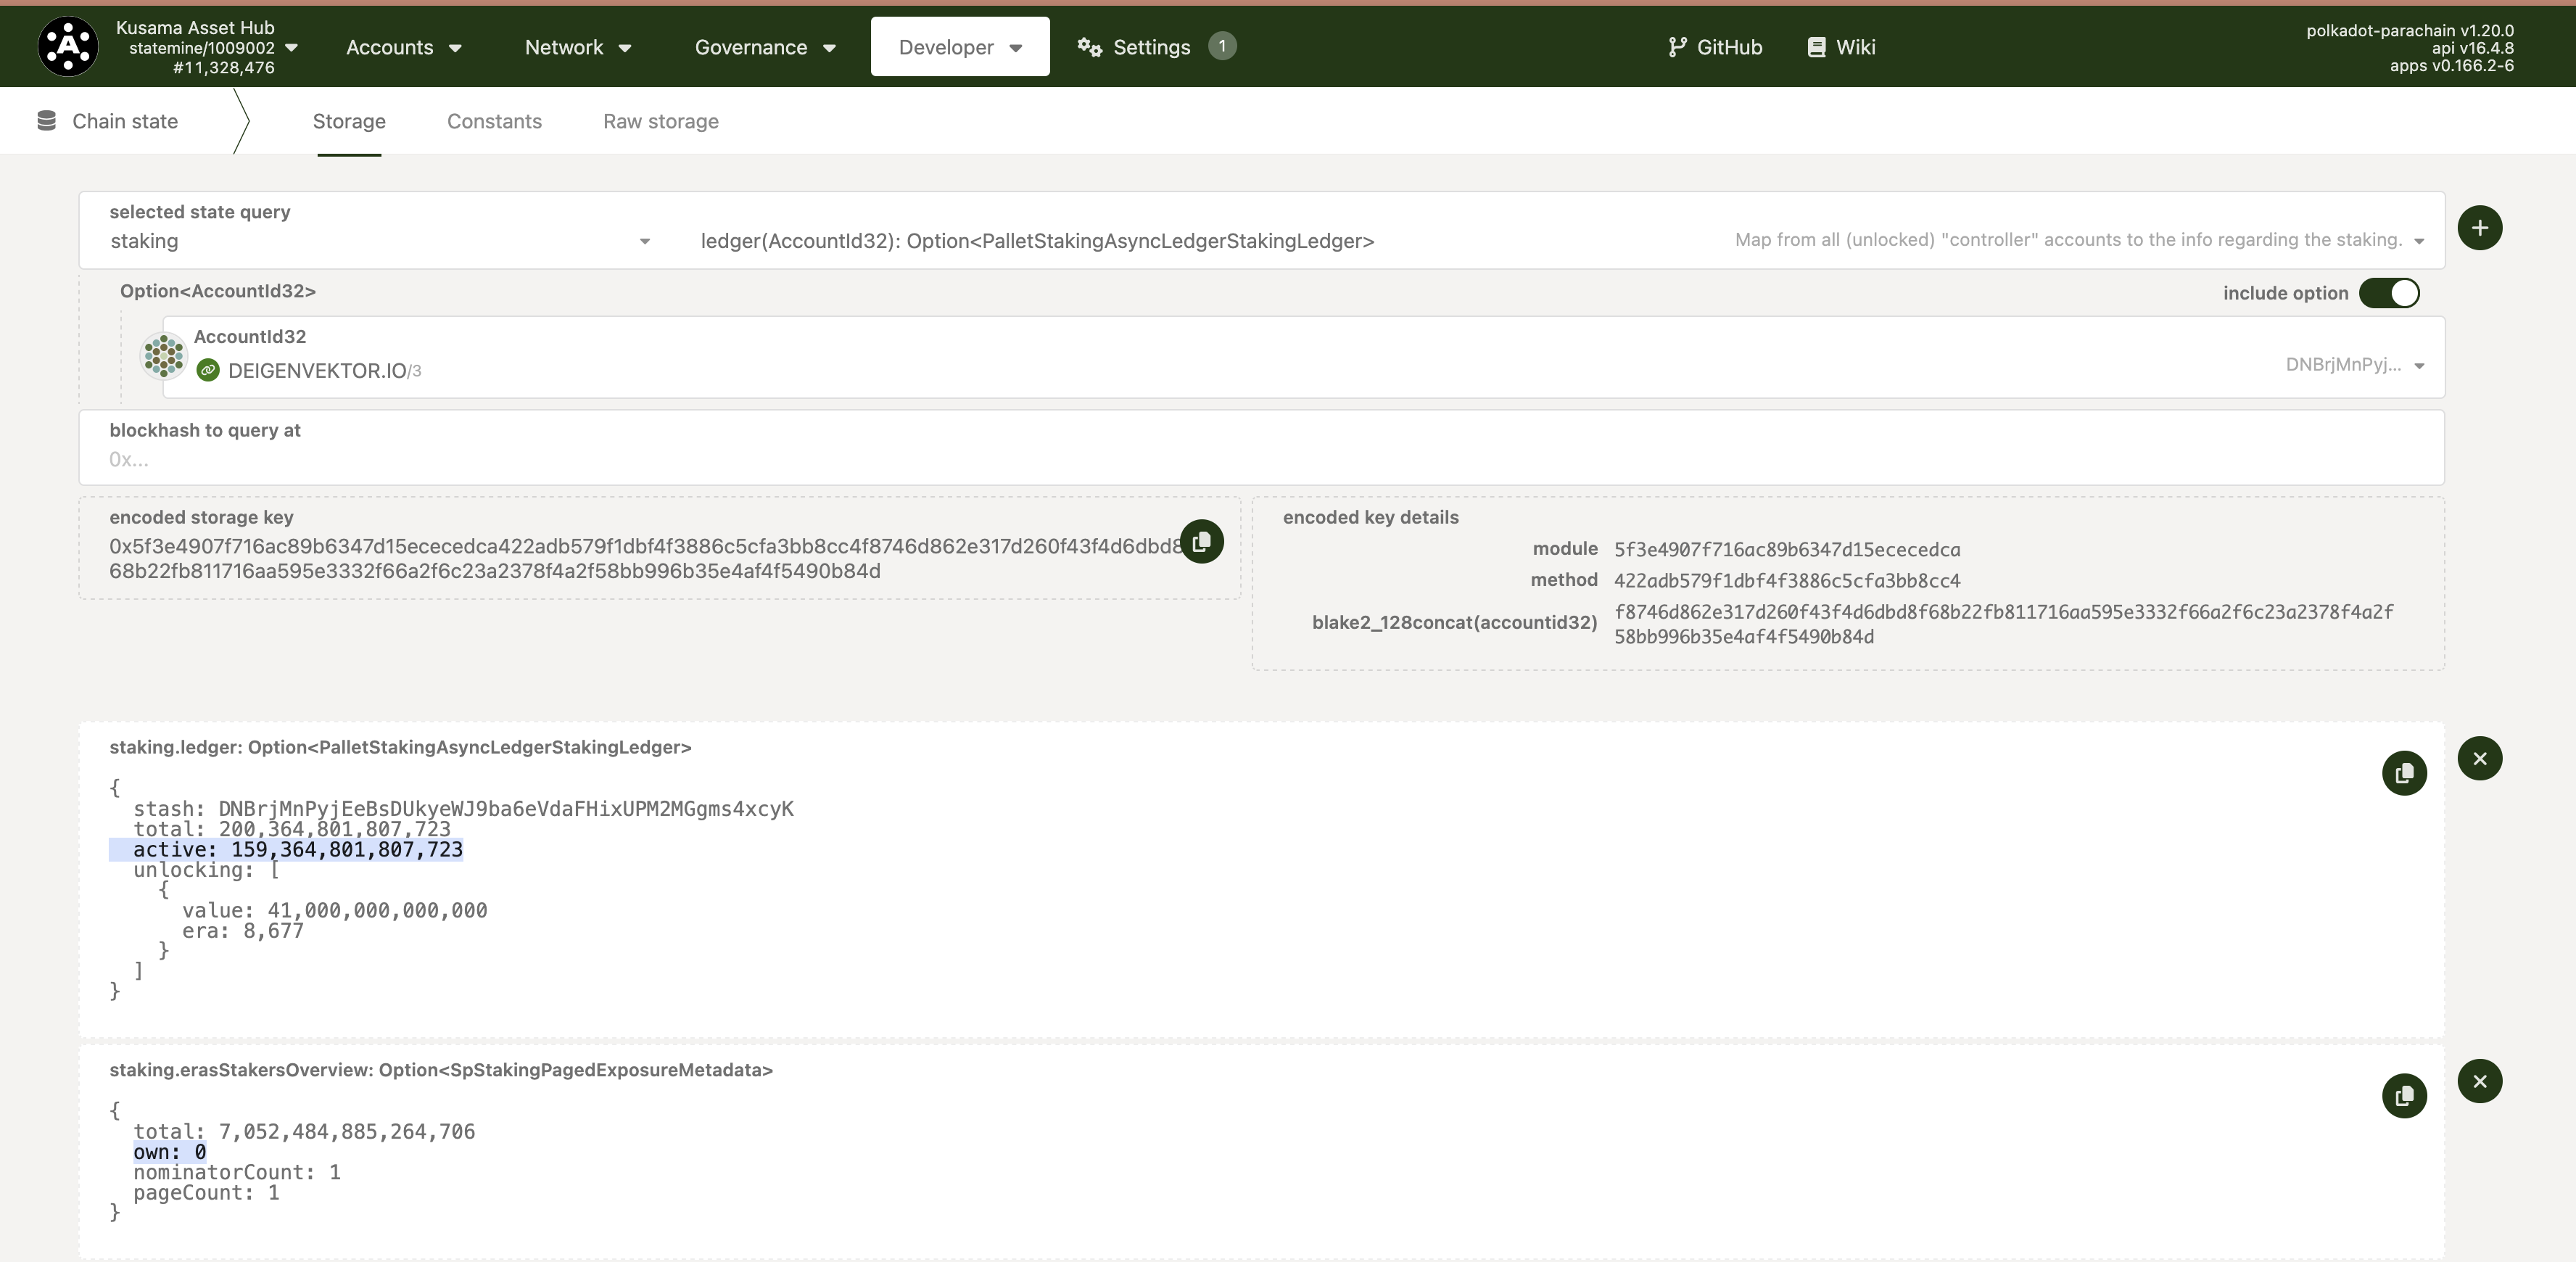The width and height of the screenshot is (2576, 1262).
Task: Switch to the Constants tab
Action: pos(494,121)
